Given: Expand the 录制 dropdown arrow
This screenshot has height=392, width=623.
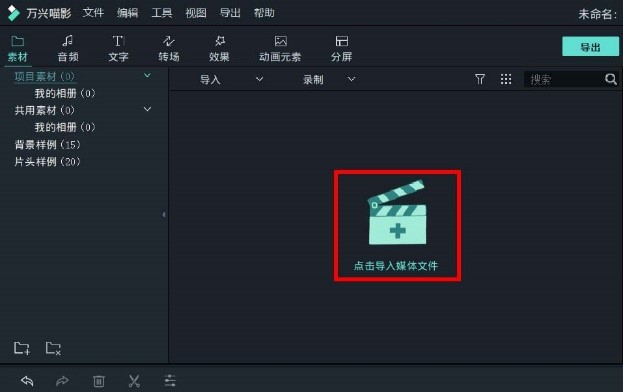Looking at the screenshot, I should tap(351, 79).
